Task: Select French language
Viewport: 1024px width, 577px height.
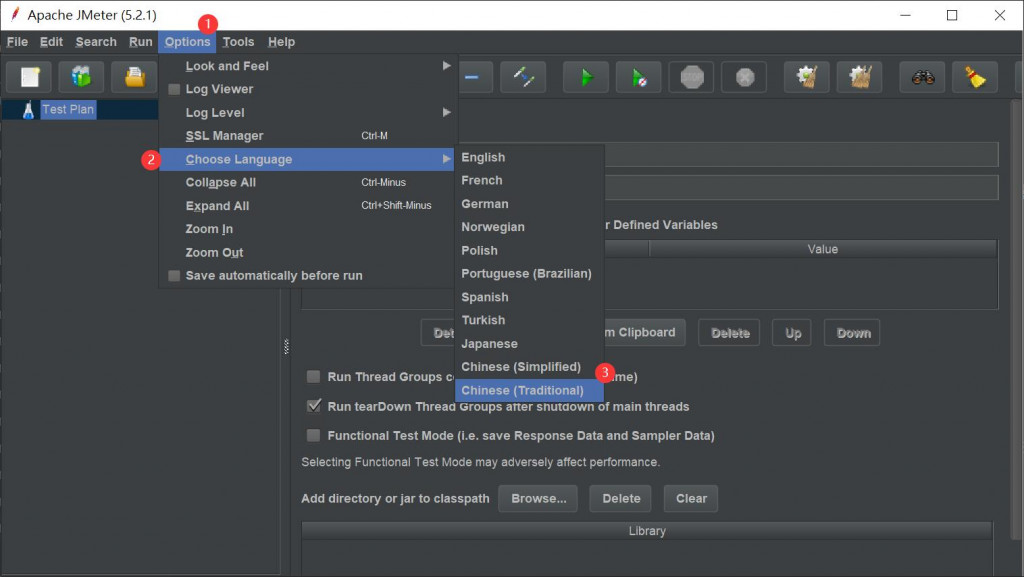Action: [530, 180]
